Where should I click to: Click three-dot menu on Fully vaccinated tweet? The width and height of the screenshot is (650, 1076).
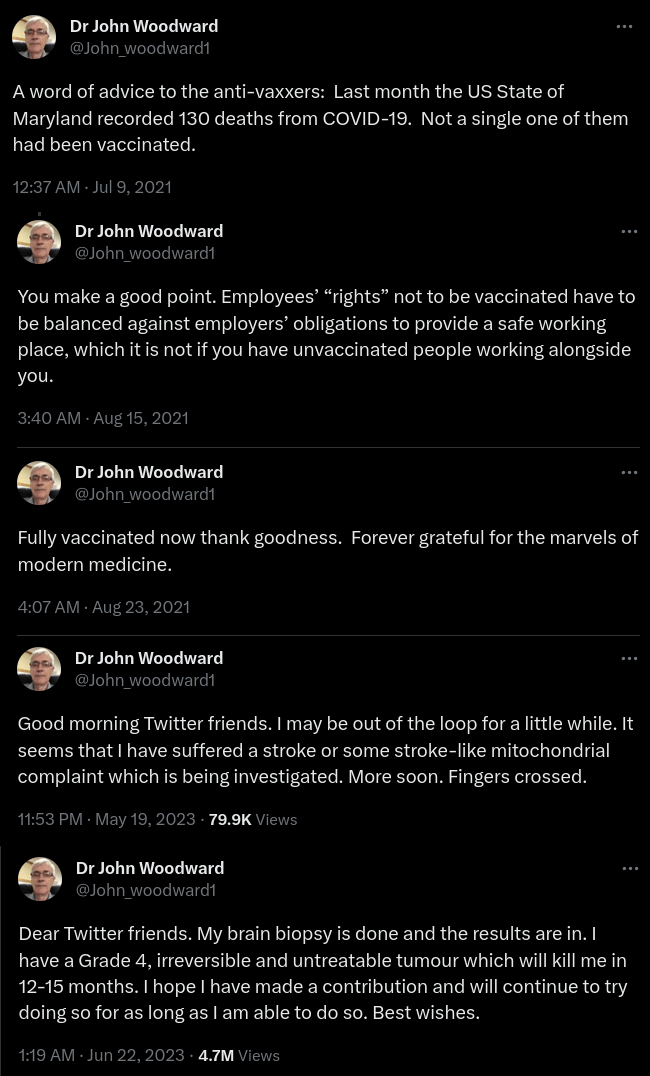[629, 473]
